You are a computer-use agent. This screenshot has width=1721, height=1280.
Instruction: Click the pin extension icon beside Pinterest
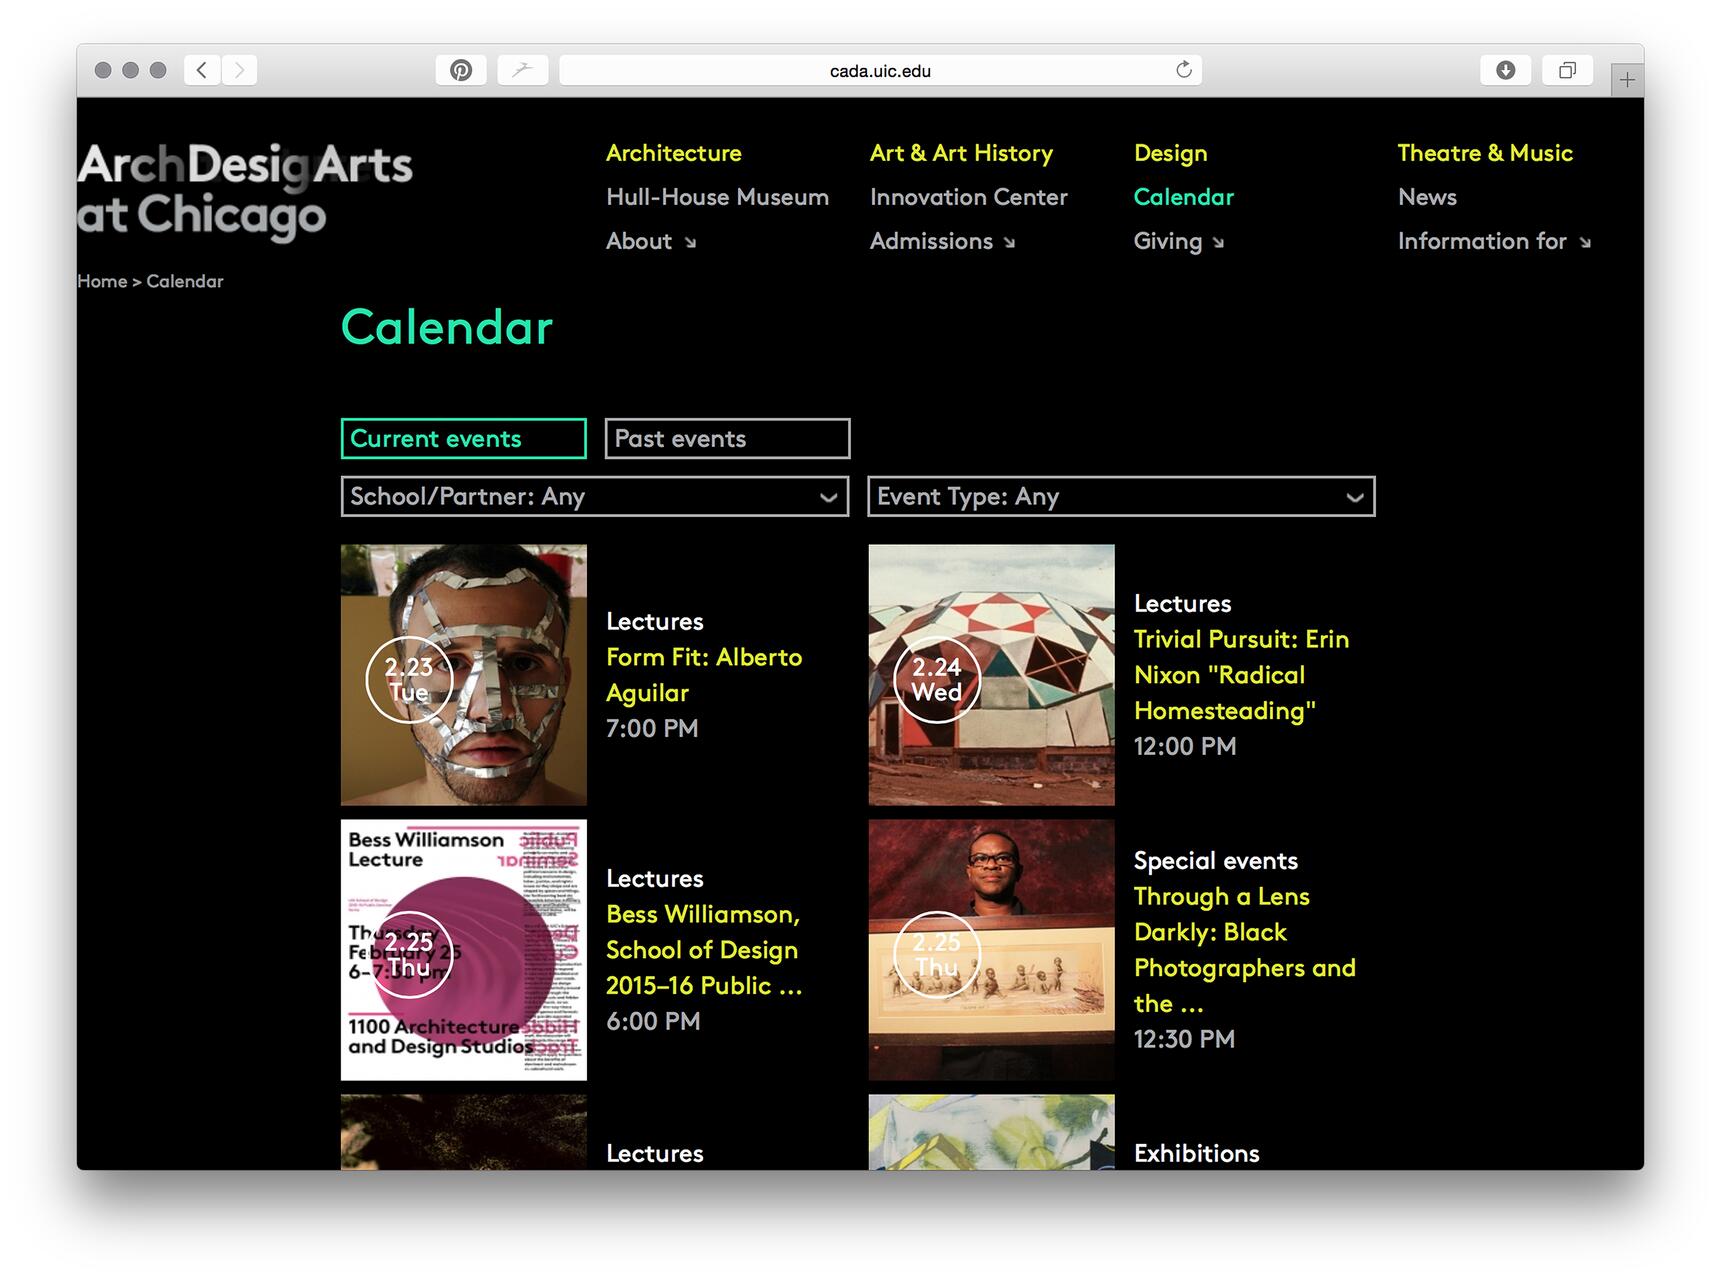[522, 70]
